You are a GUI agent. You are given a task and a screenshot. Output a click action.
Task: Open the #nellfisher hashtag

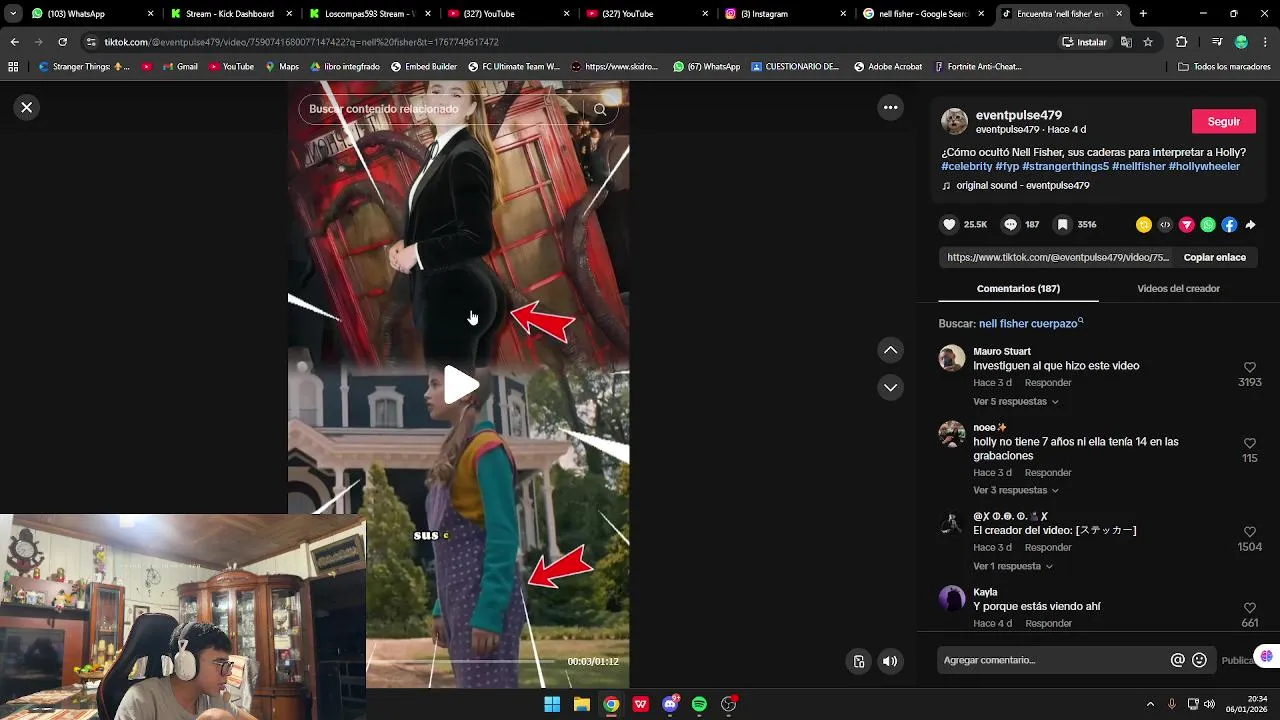1139,166
